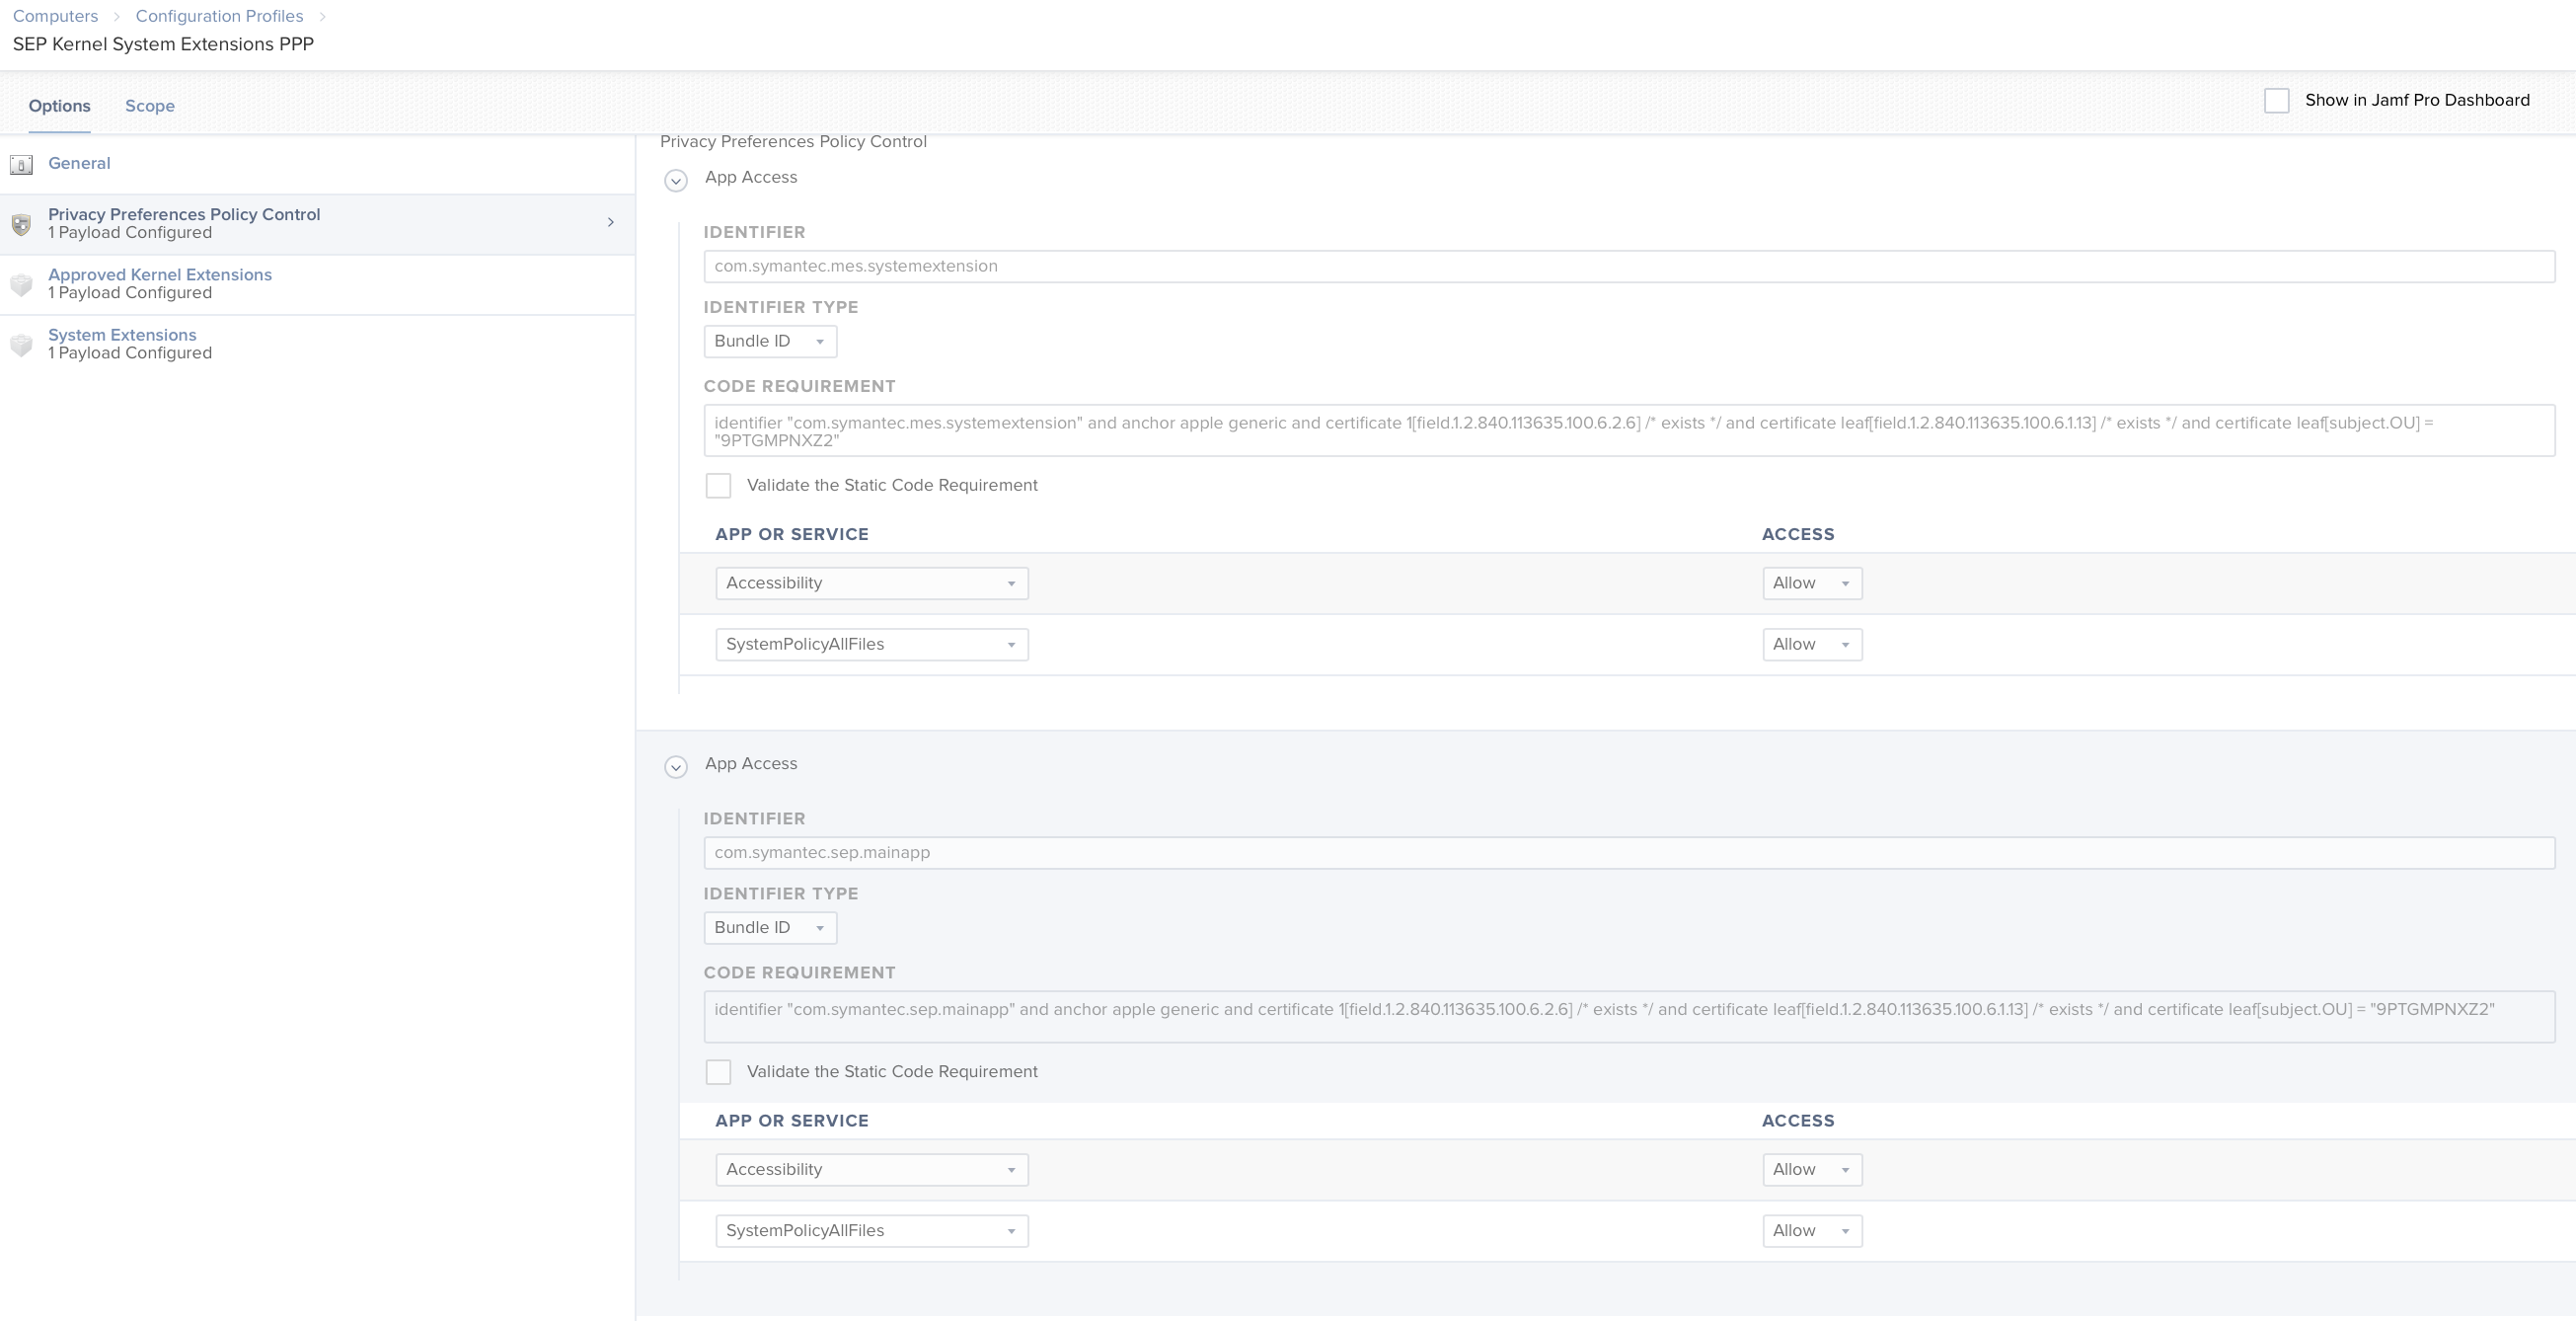
Task: Switch to the Scope tab
Action: 150,106
